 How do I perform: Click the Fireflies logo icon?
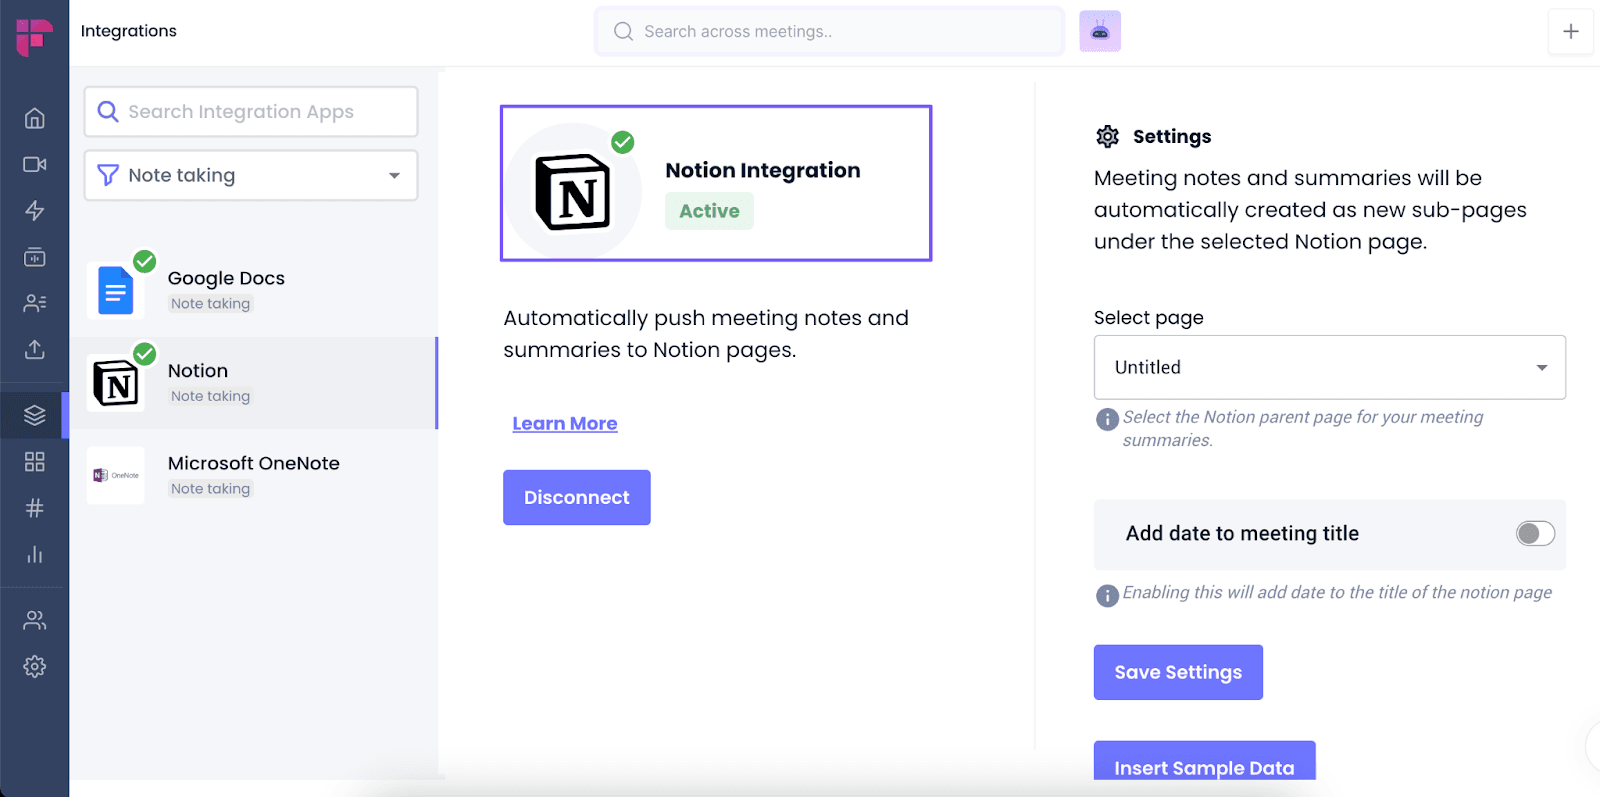pos(34,36)
